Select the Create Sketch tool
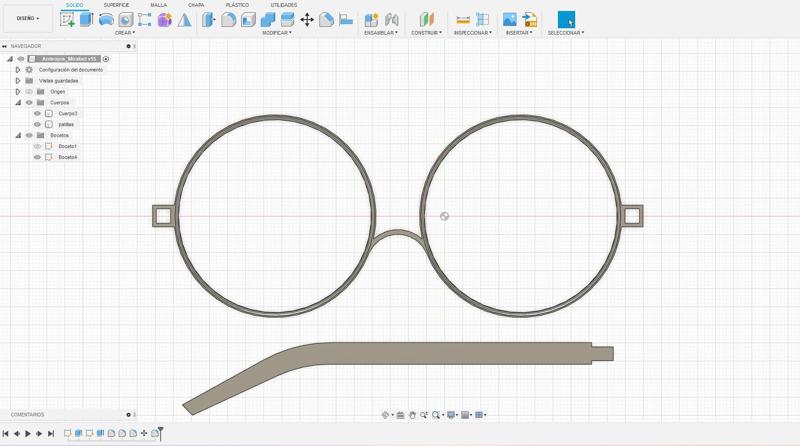 coord(67,20)
